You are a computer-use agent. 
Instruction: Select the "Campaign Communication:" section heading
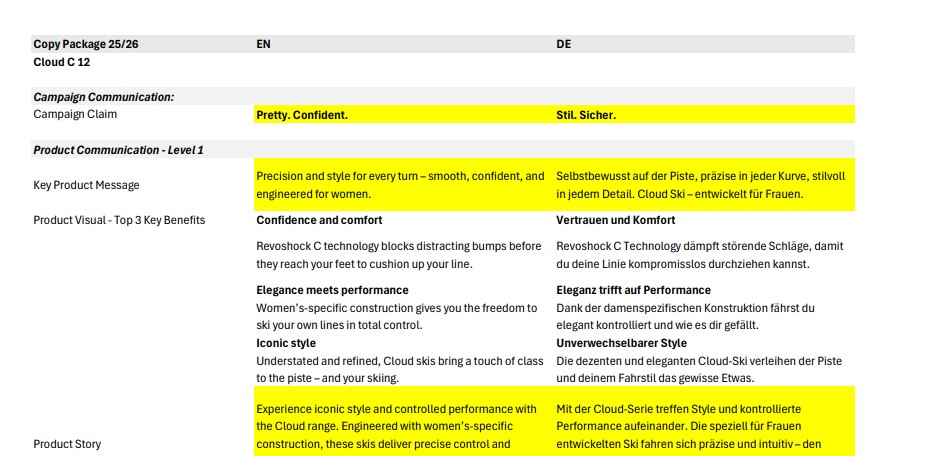click(104, 97)
